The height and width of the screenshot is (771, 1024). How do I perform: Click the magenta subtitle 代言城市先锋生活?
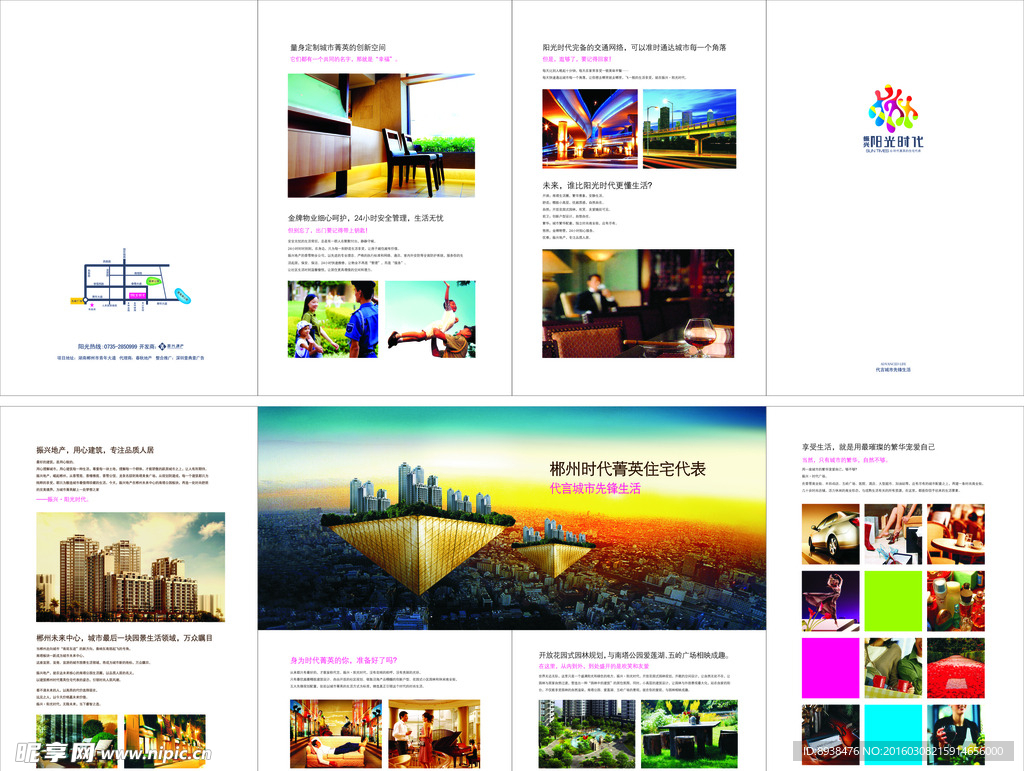[x=595, y=488]
